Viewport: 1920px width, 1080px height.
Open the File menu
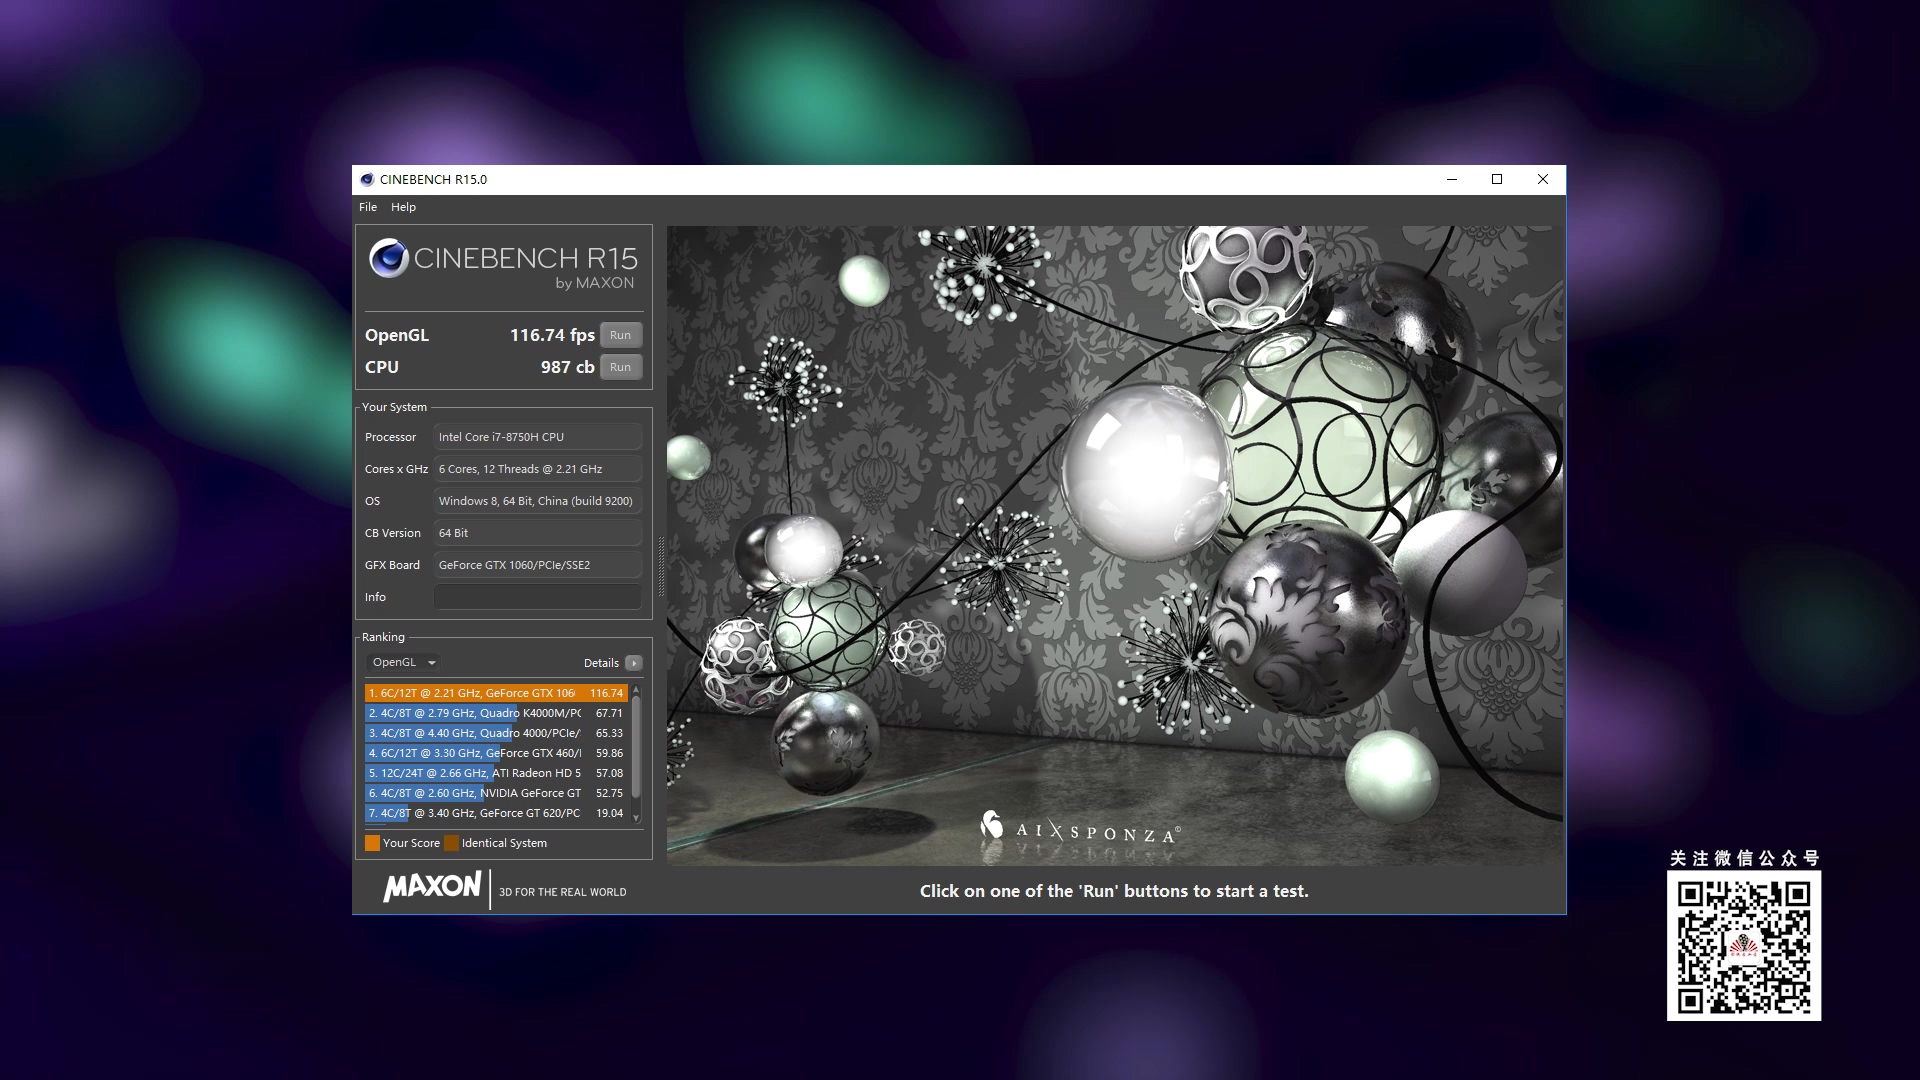[368, 207]
